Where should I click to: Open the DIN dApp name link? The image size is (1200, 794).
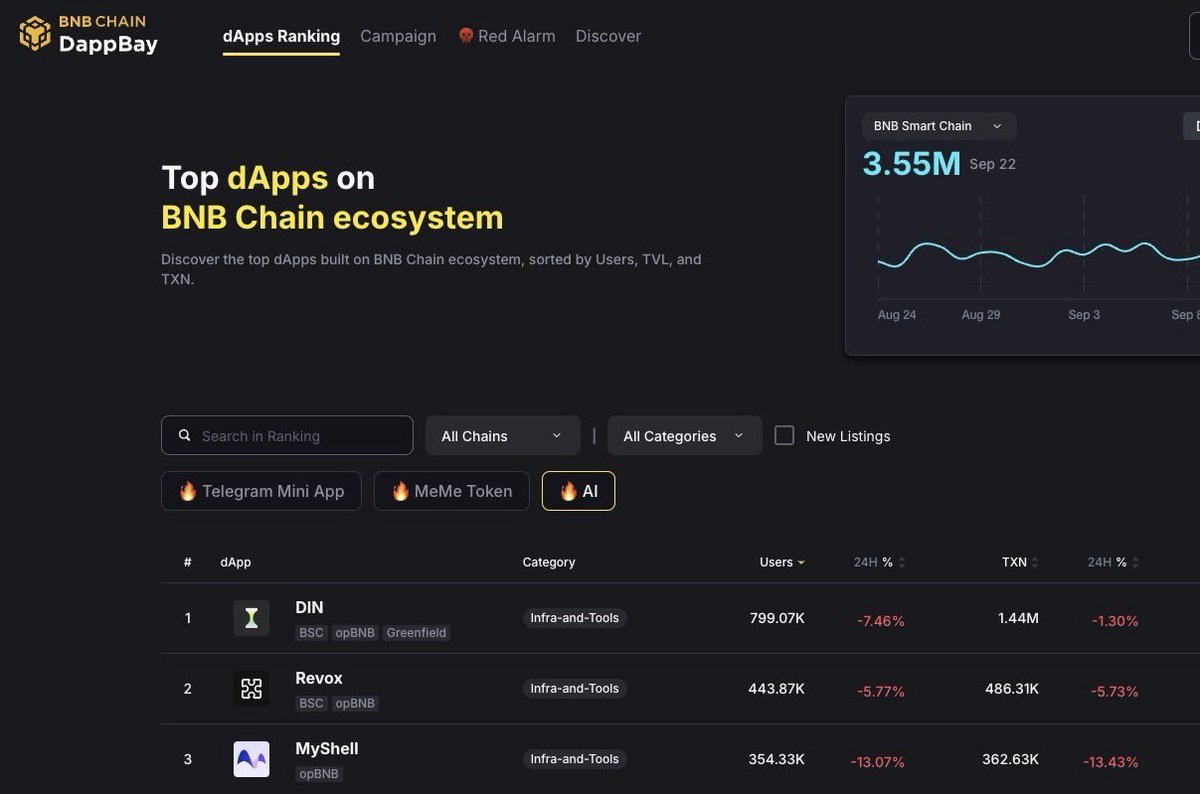point(309,607)
